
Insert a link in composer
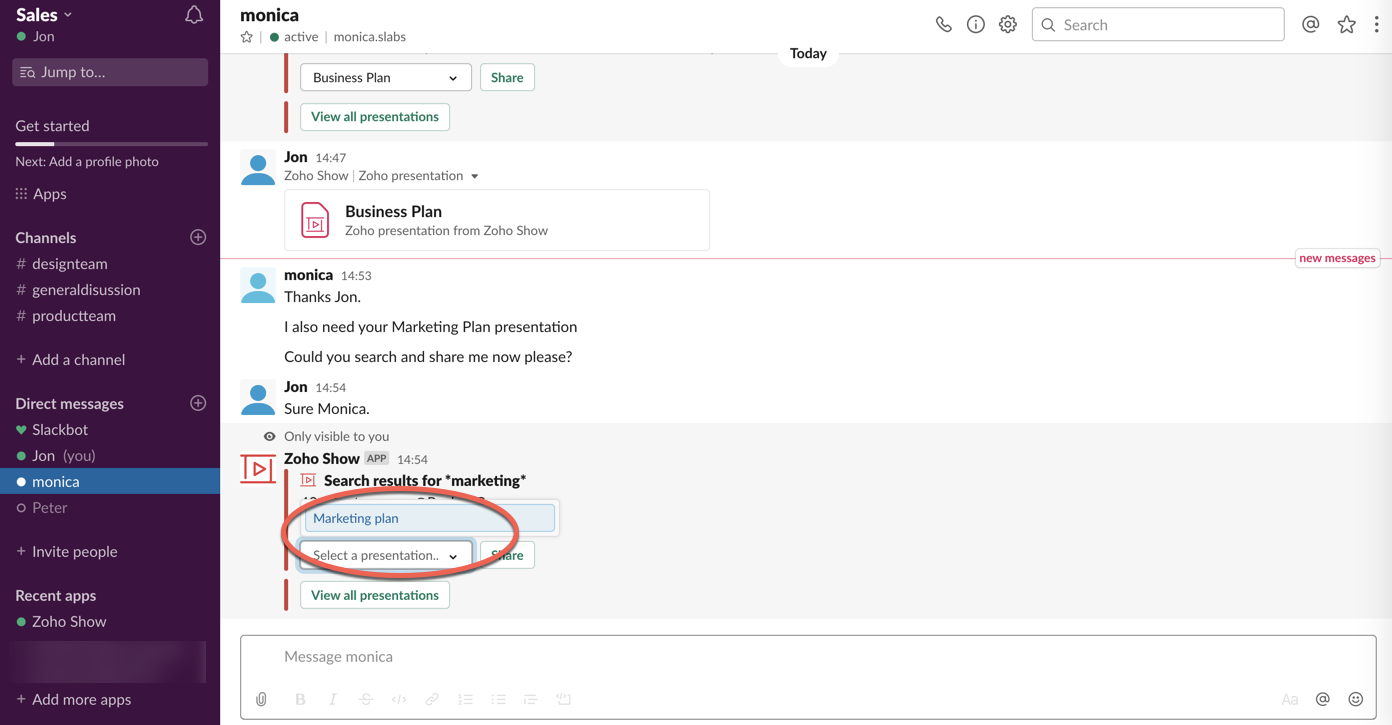point(432,699)
